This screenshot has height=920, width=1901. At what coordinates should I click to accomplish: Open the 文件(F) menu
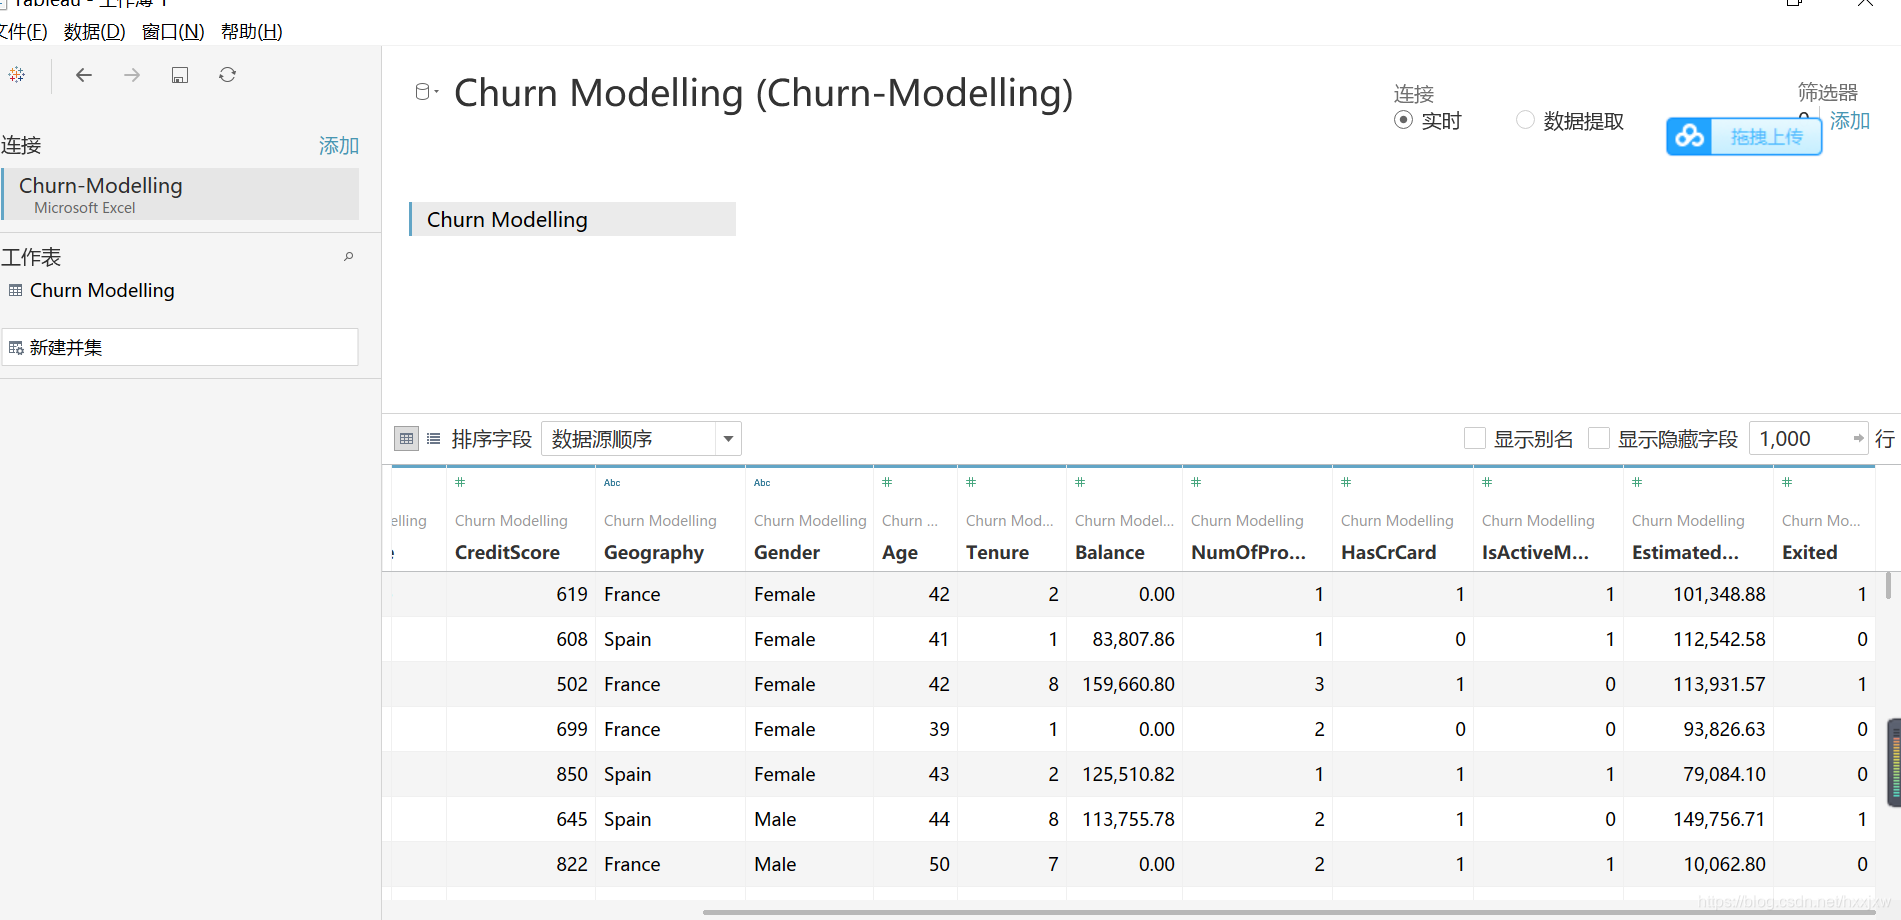click(22, 32)
